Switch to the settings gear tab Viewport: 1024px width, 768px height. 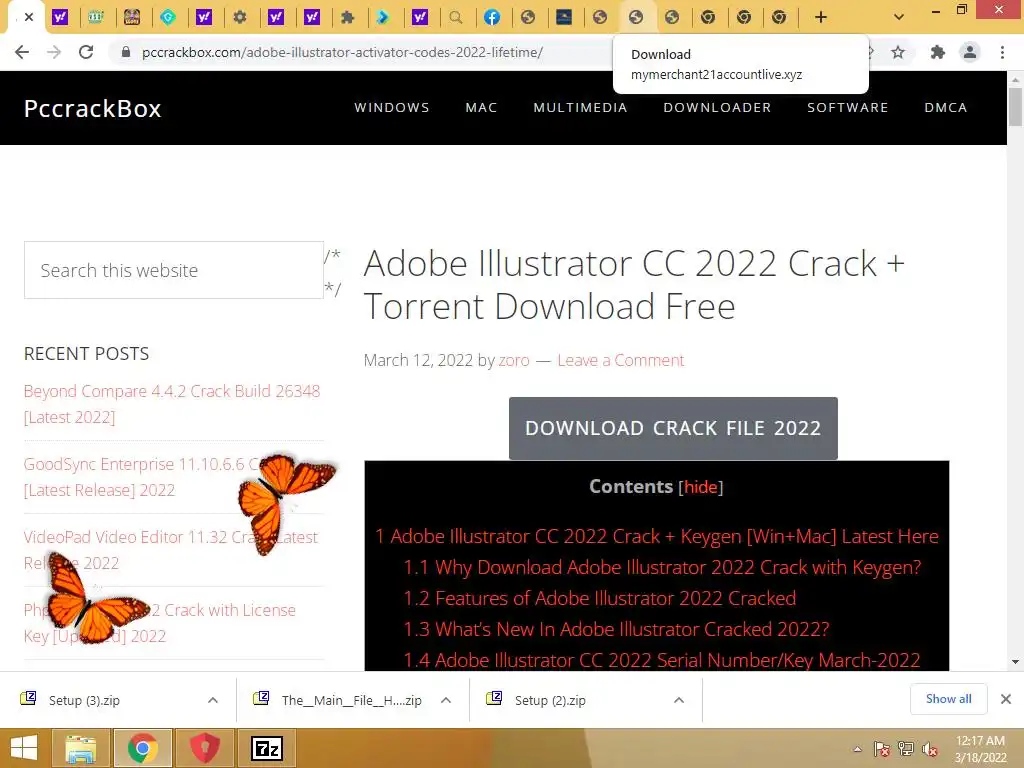pyautogui.click(x=240, y=17)
